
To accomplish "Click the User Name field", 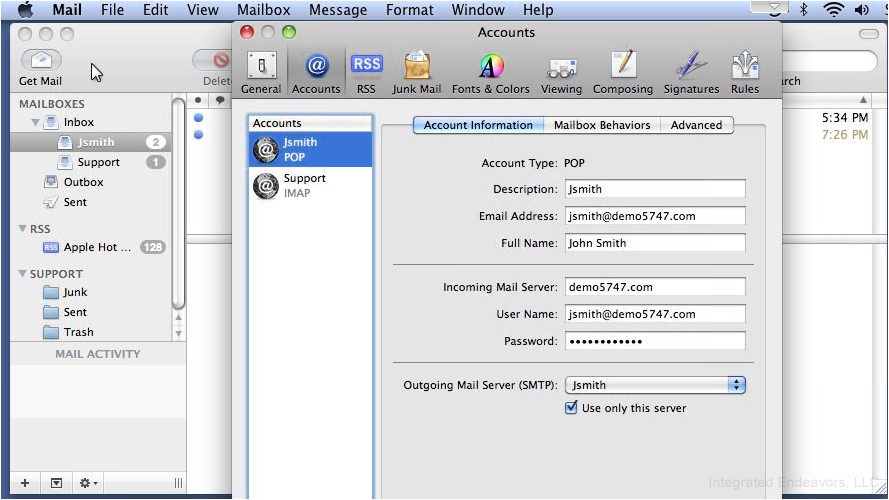I will point(655,314).
